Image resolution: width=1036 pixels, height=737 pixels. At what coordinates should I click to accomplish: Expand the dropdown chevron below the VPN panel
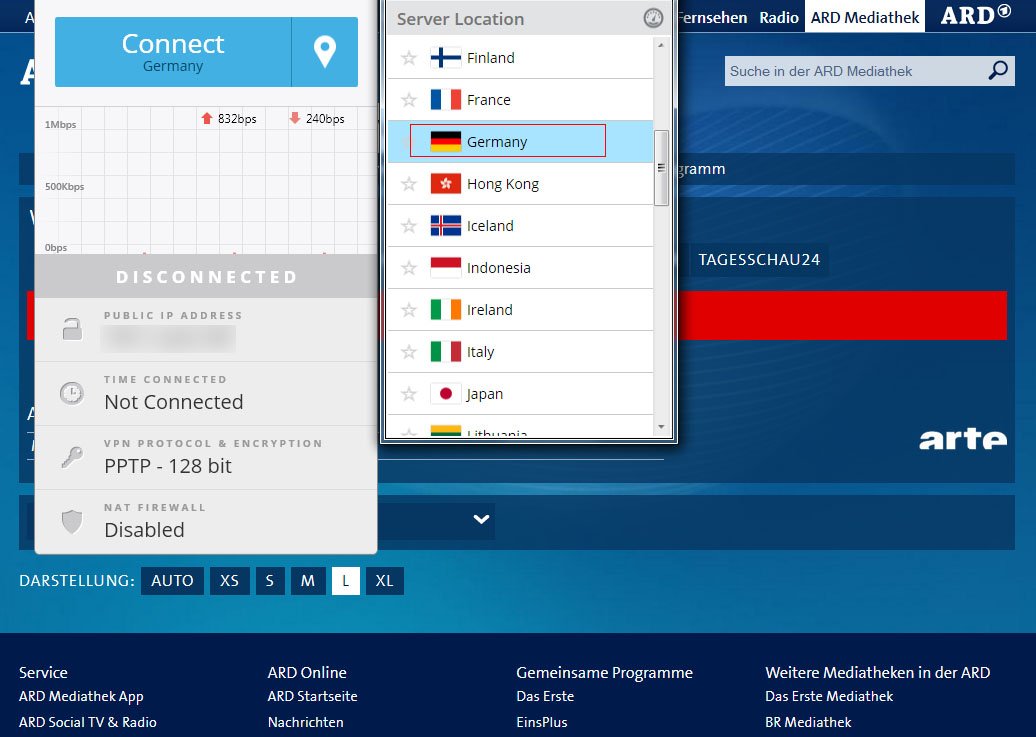click(482, 520)
